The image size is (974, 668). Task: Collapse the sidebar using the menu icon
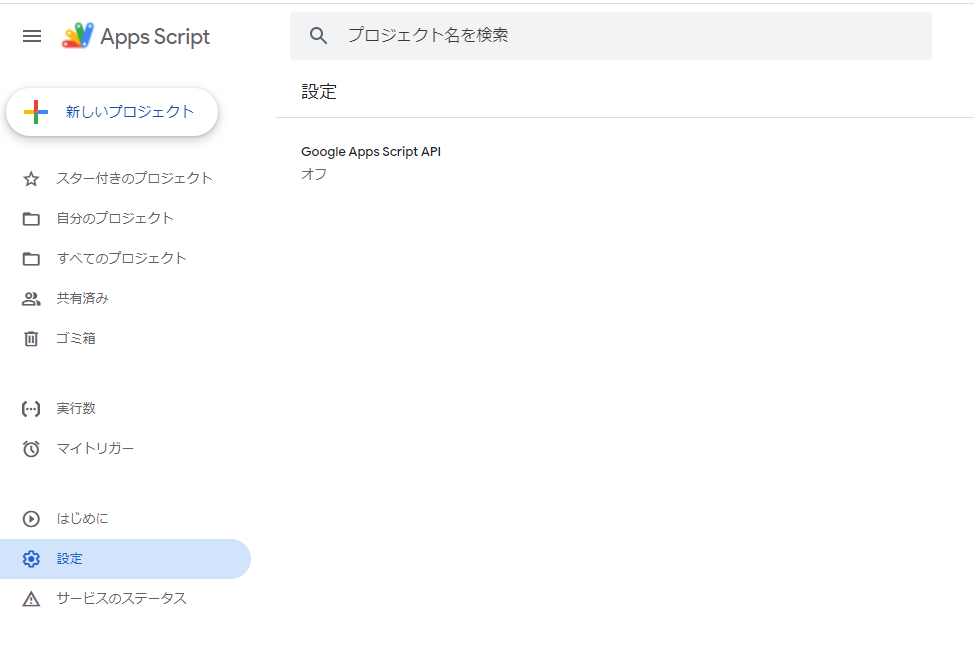point(31,36)
